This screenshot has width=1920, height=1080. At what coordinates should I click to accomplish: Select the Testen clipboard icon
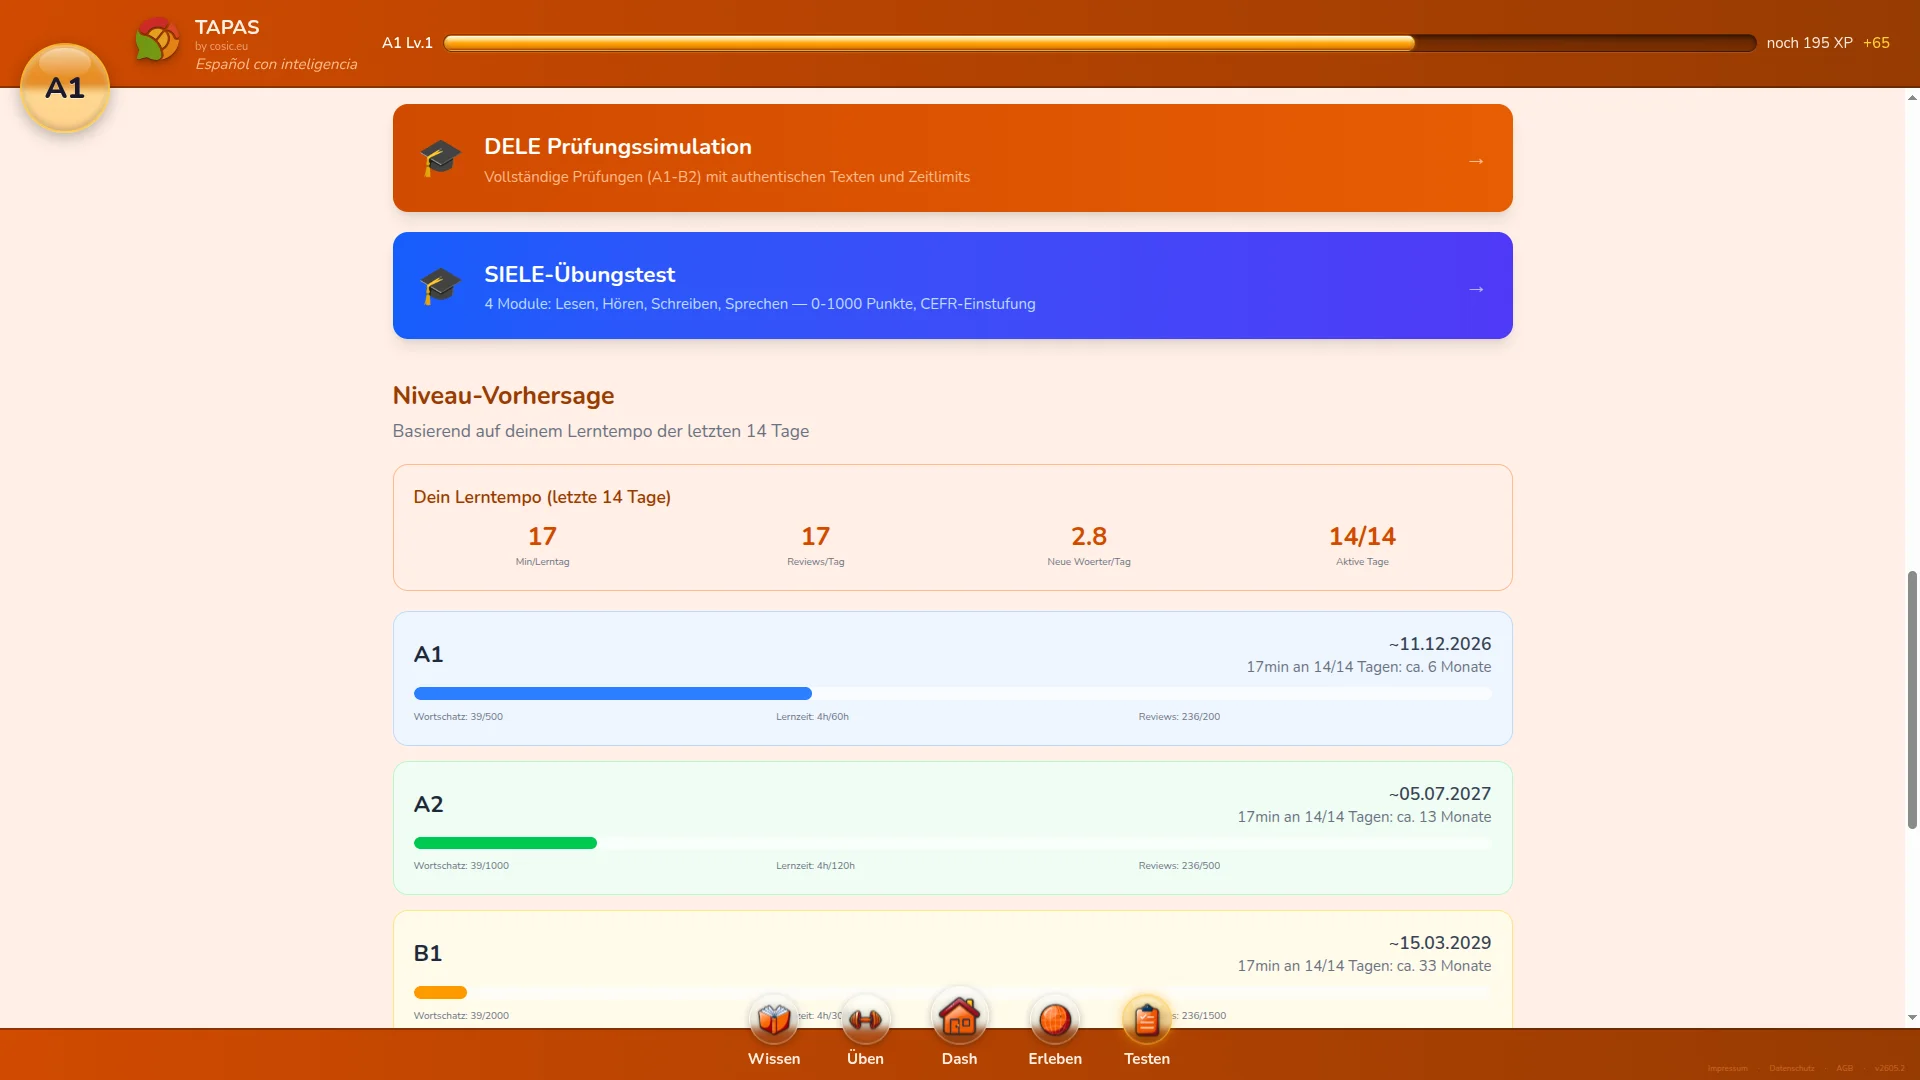(1146, 1019)
